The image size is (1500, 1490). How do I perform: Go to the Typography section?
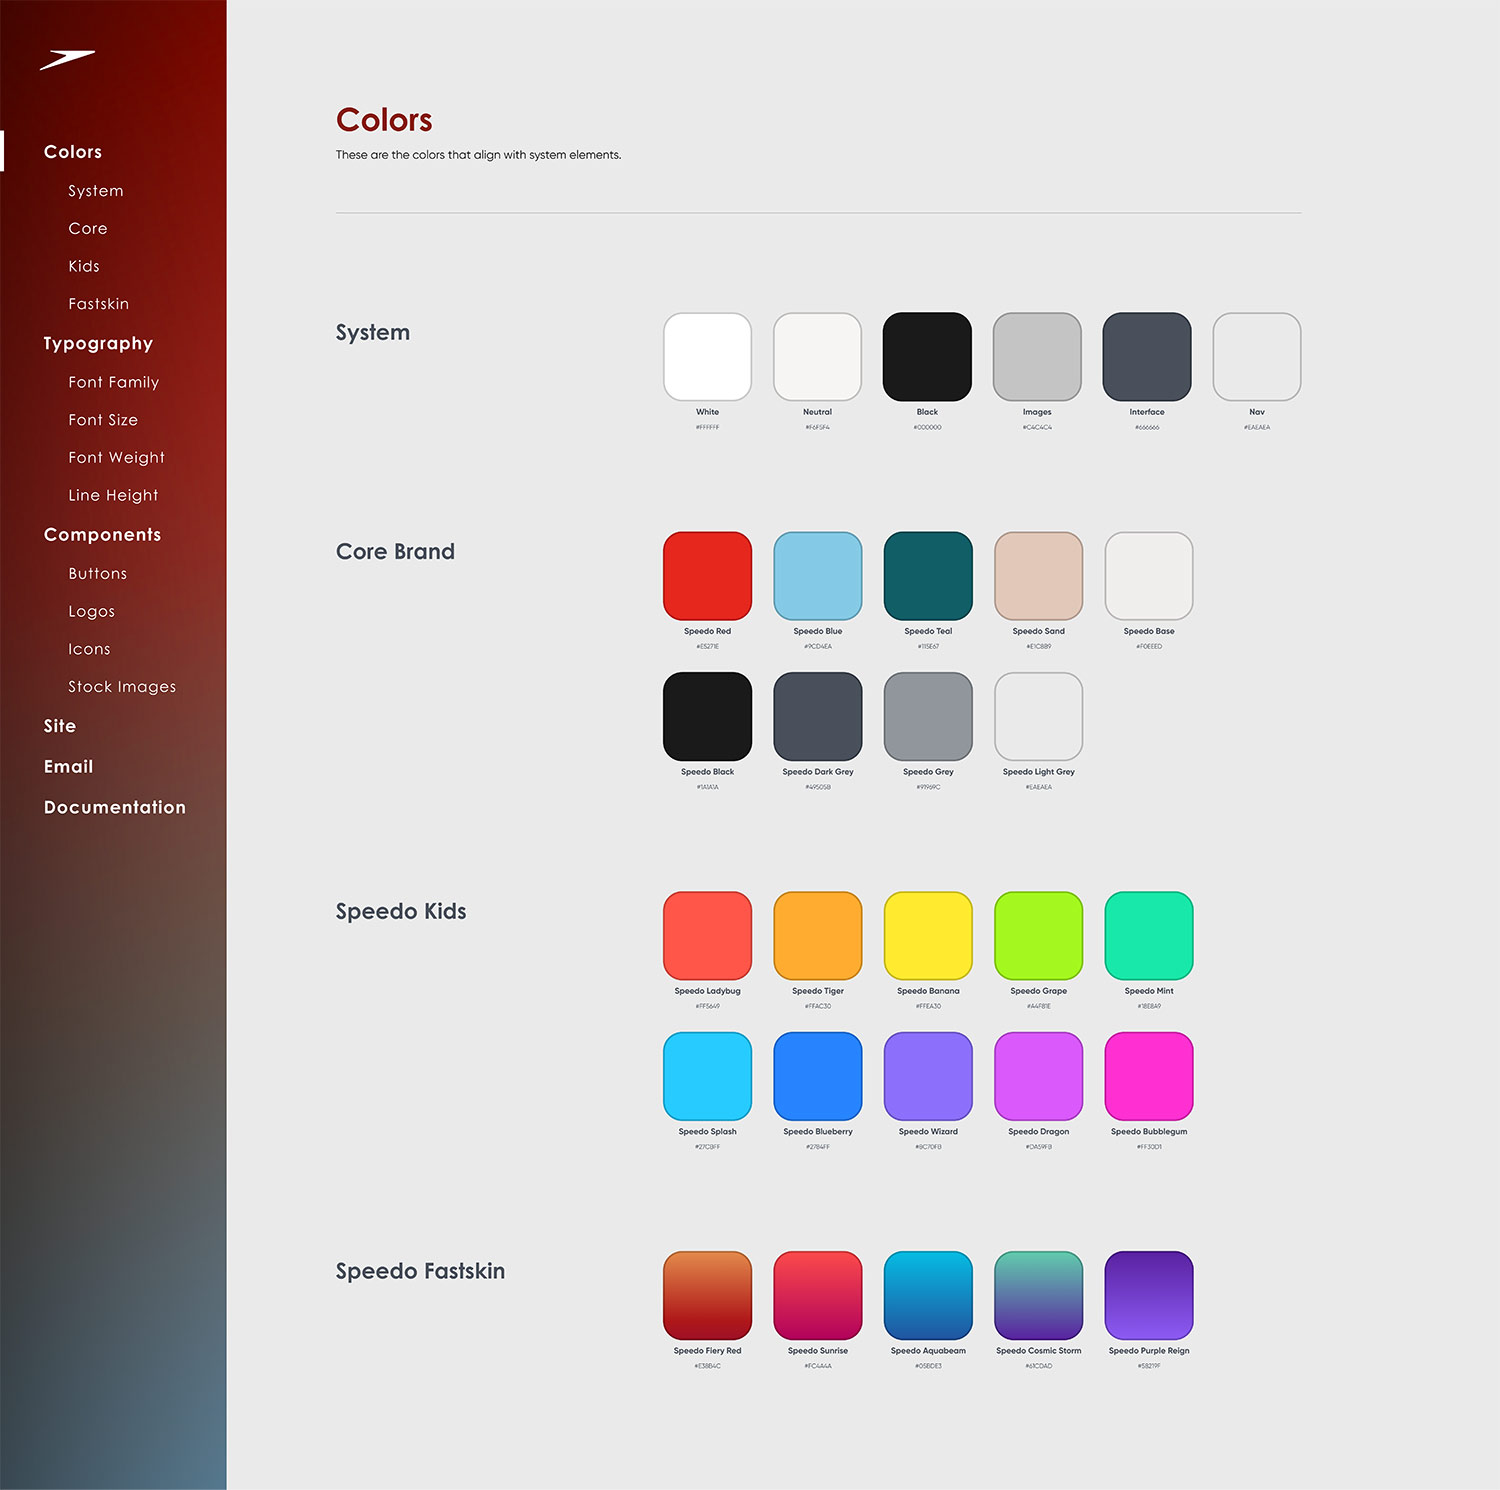(98, 343)
